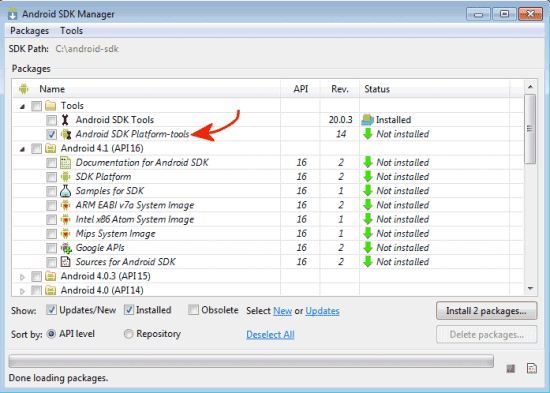Click the Sources for Android SDK icon
550x393 pixels.
[65, 262]
